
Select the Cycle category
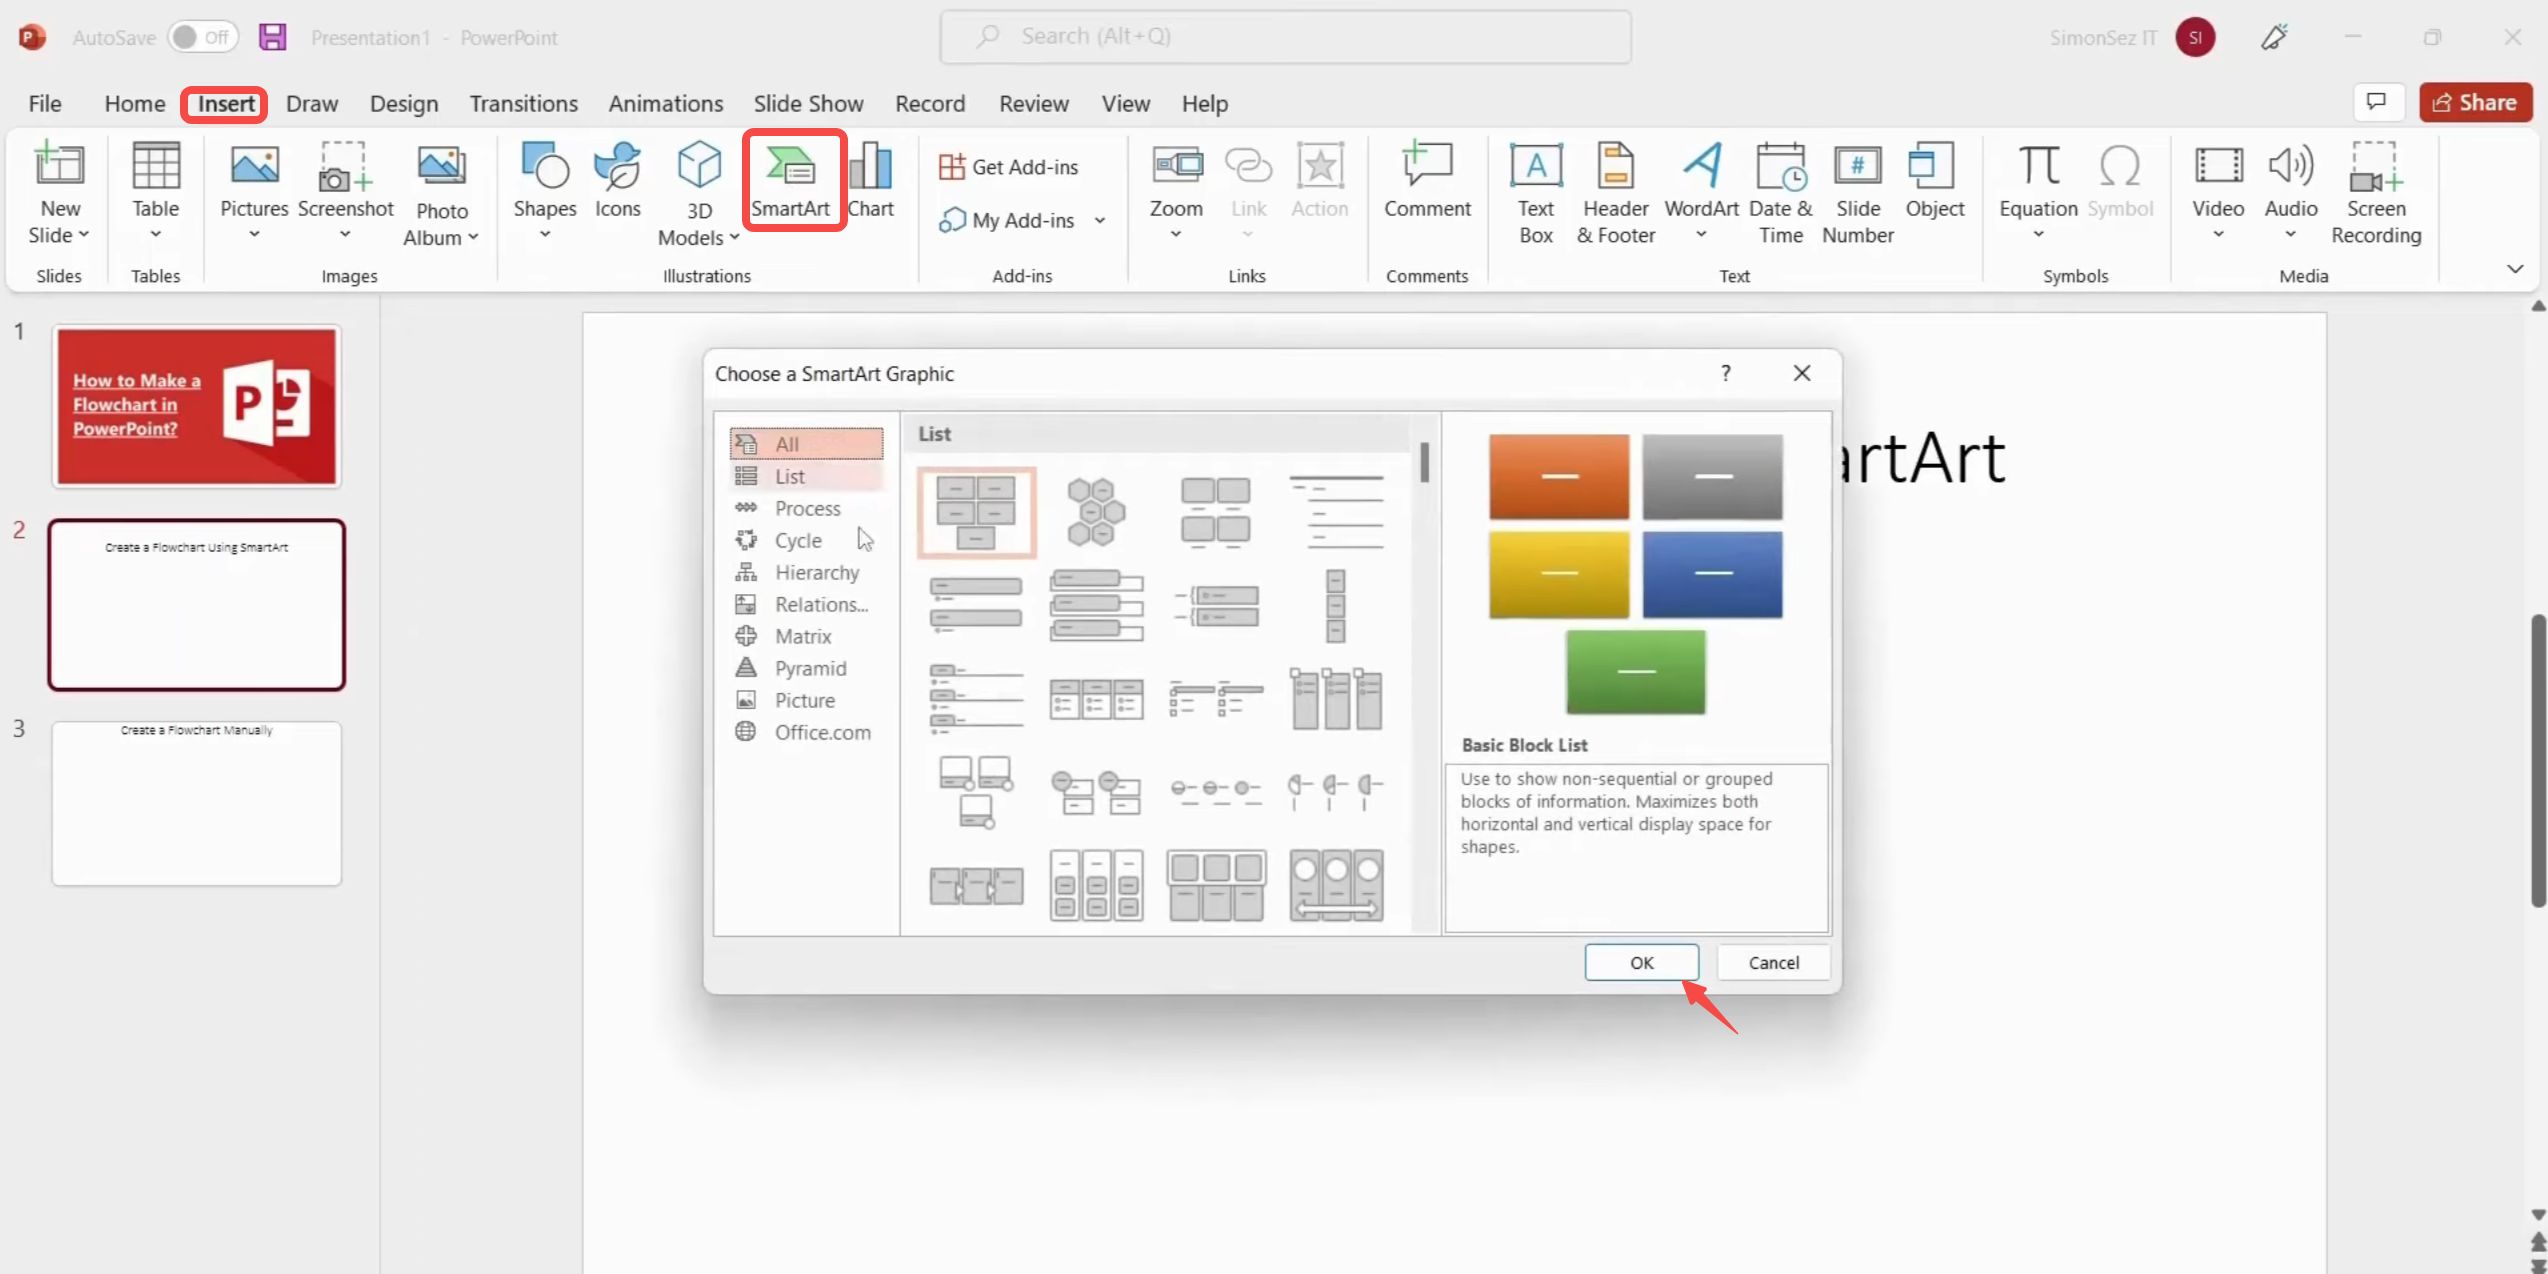pos(807,540)
